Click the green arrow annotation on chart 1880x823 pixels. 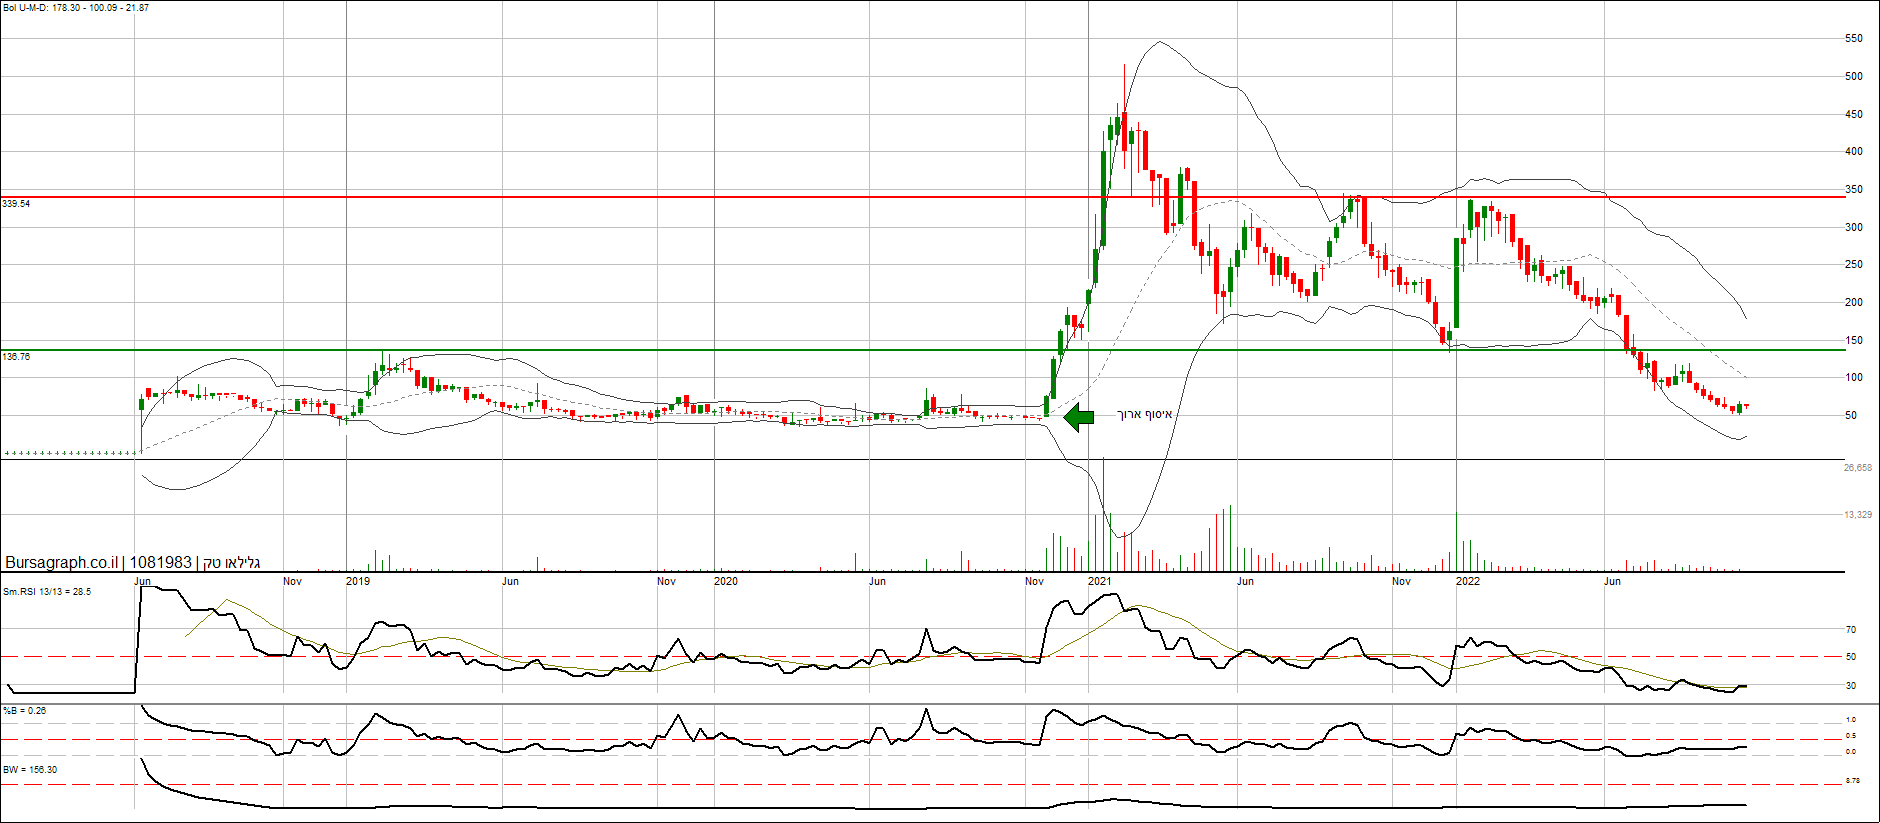pos(1078,416)
